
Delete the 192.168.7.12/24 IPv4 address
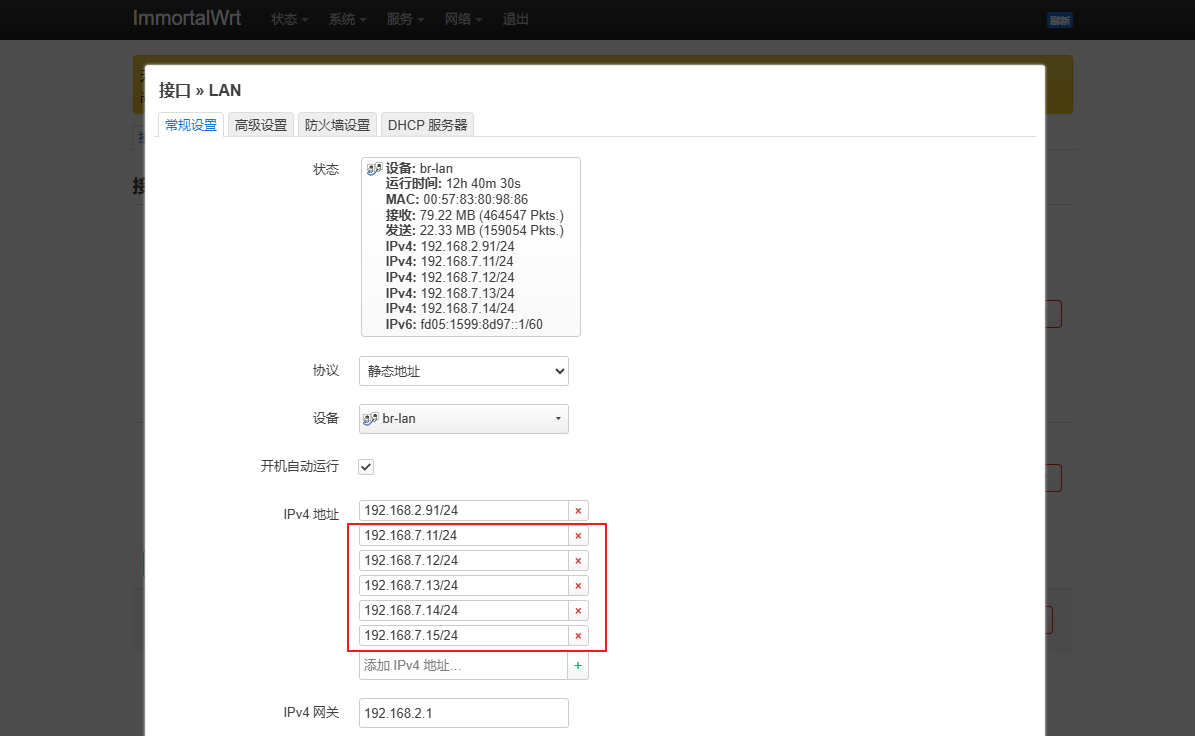578,561
